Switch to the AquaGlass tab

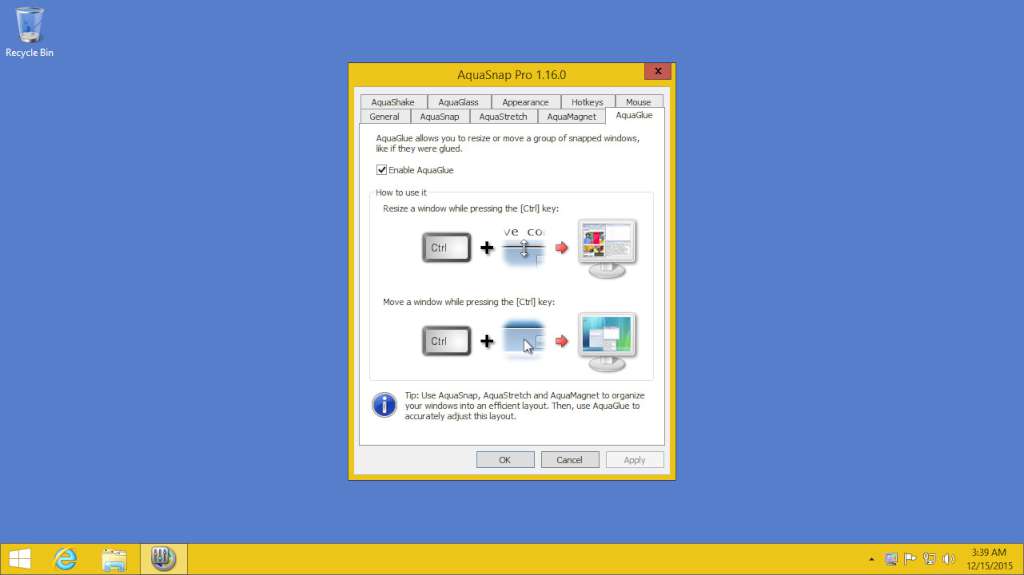[458, 102]
